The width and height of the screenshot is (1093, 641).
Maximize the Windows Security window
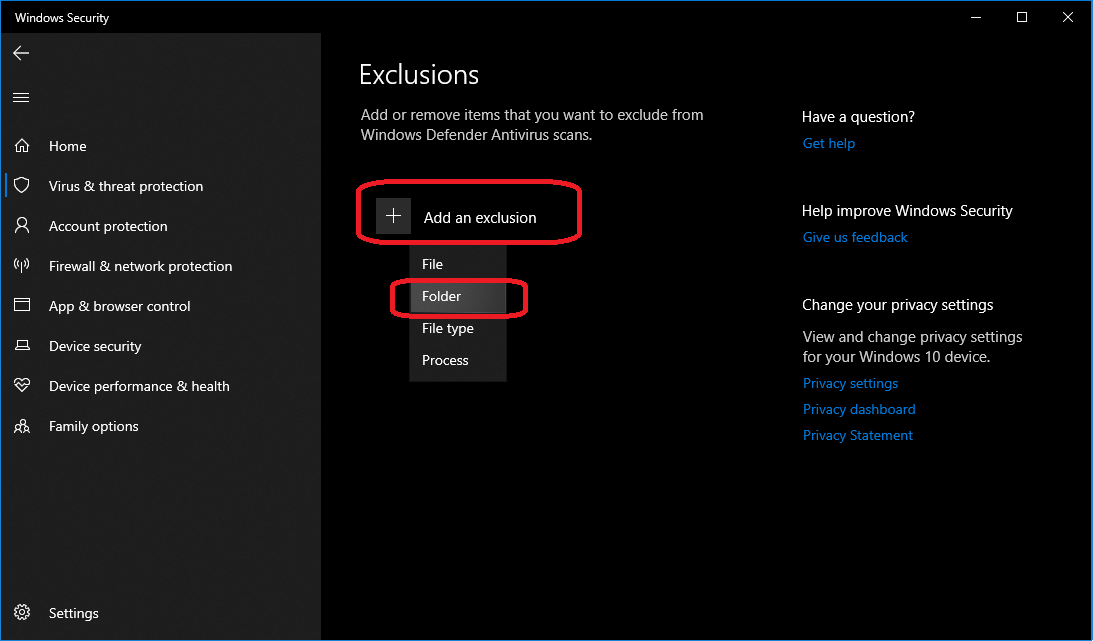[1022, 17]
